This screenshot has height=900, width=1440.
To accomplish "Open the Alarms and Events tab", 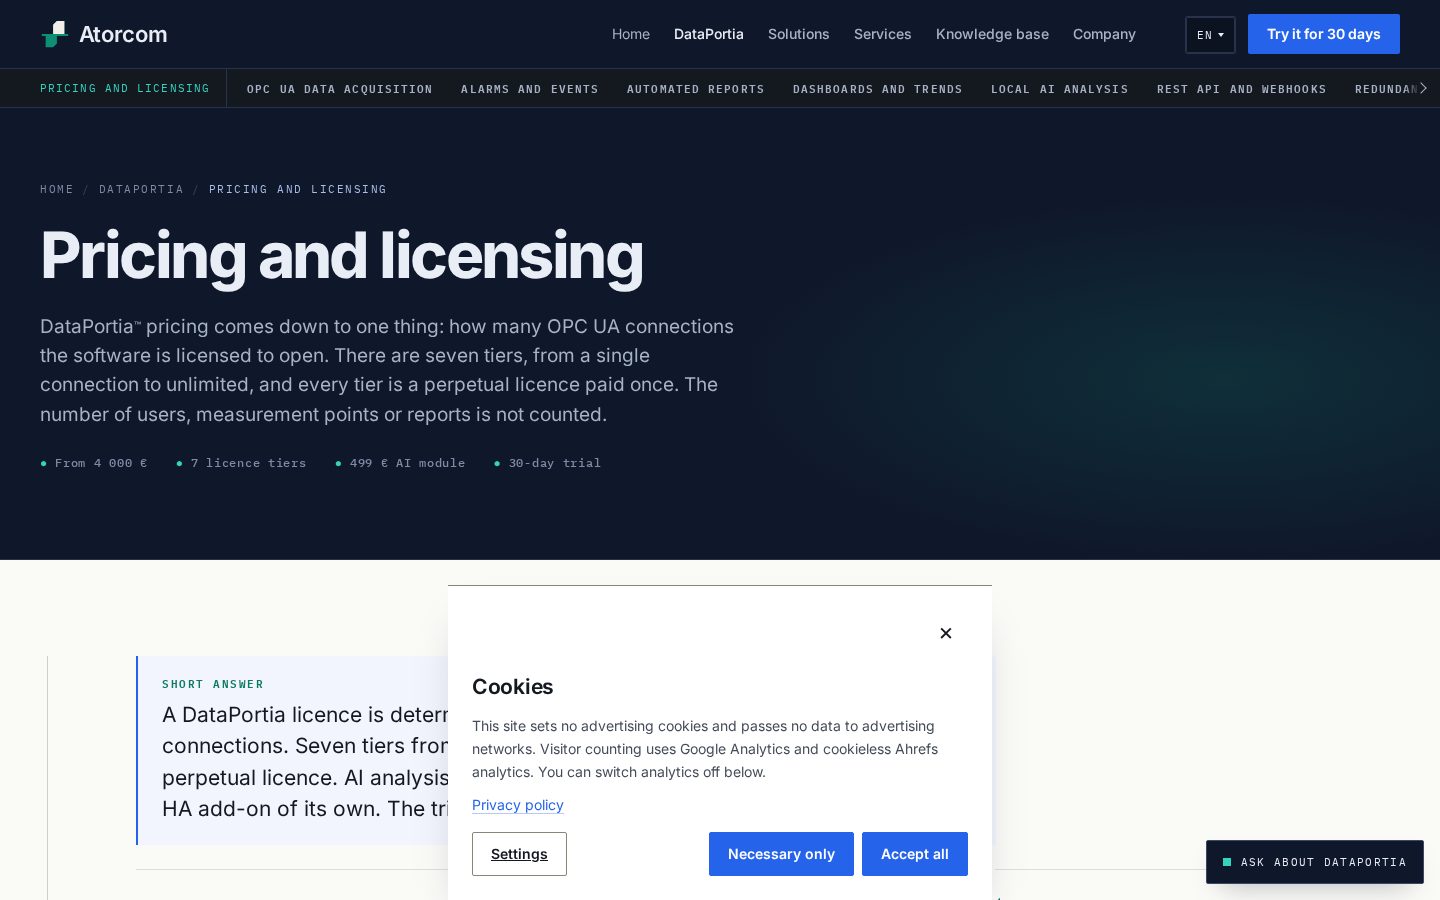I will (530, 89).
